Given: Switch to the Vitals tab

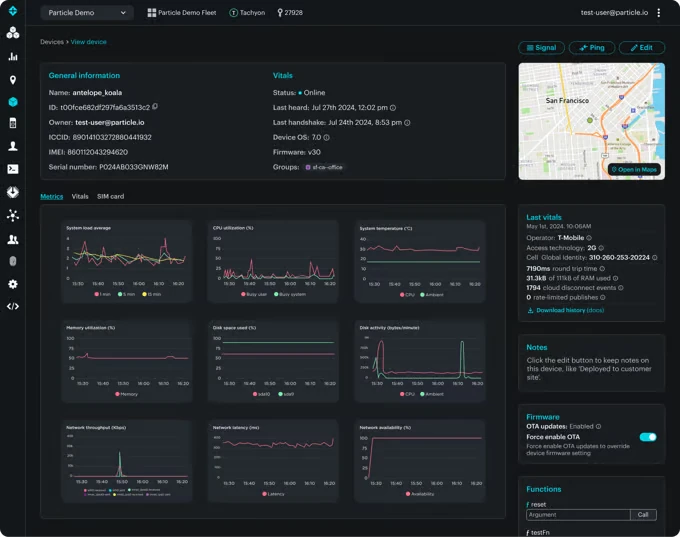Looking at the screenshot, I should (80, 197).
